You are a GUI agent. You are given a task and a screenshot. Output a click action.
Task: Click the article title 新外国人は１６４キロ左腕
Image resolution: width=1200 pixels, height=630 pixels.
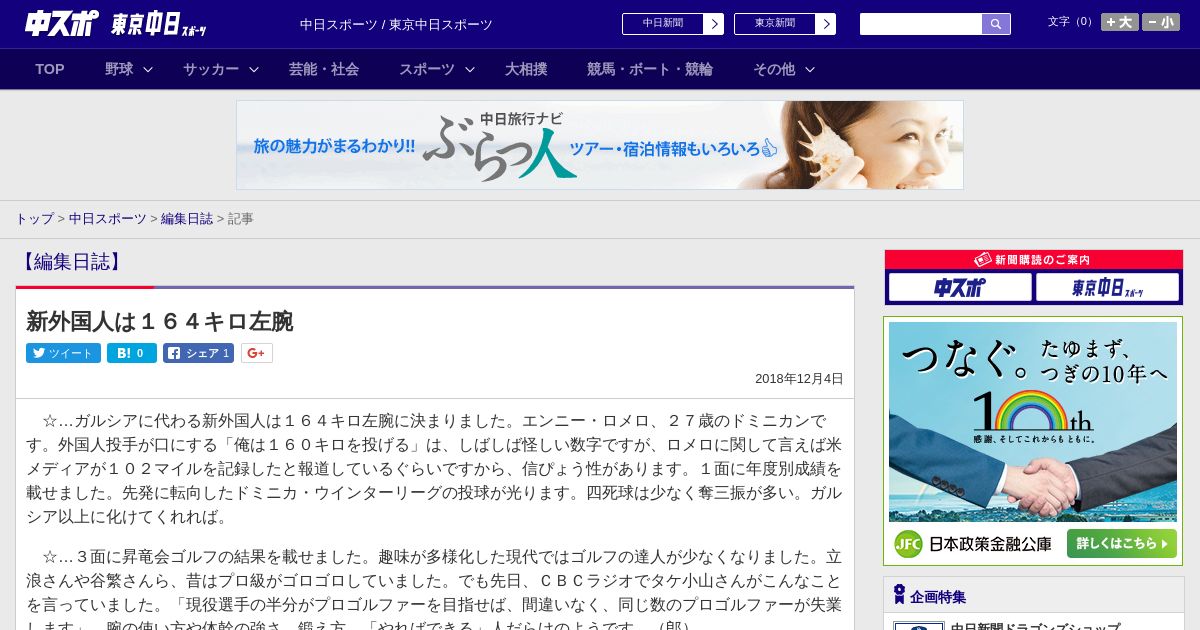[160, 321]
